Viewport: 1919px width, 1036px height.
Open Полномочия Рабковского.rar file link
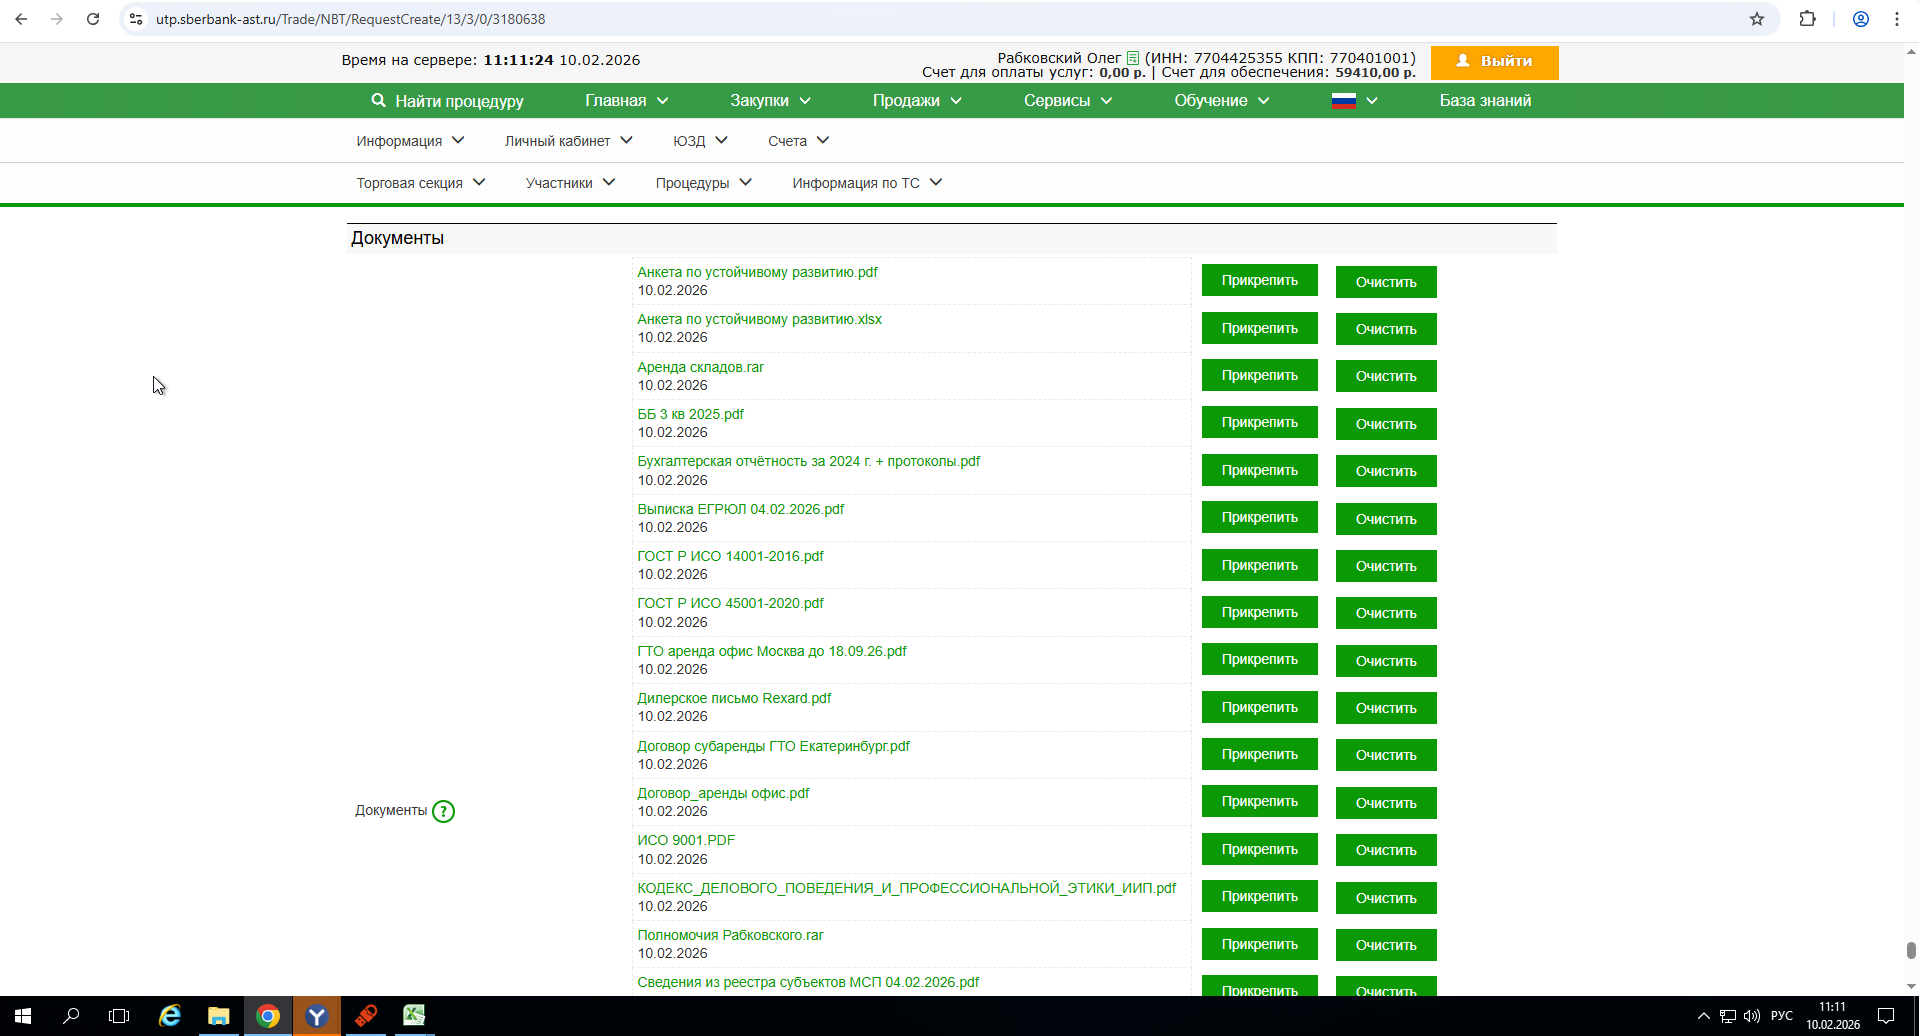[x=730, y=935]
